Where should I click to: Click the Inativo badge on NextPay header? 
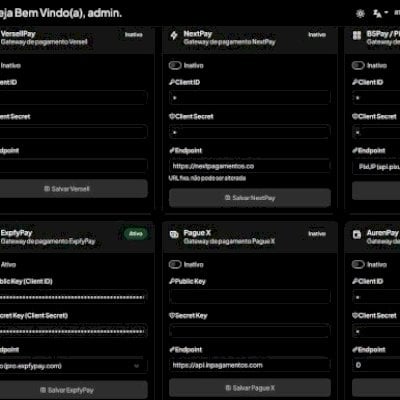tap(317, 35)
